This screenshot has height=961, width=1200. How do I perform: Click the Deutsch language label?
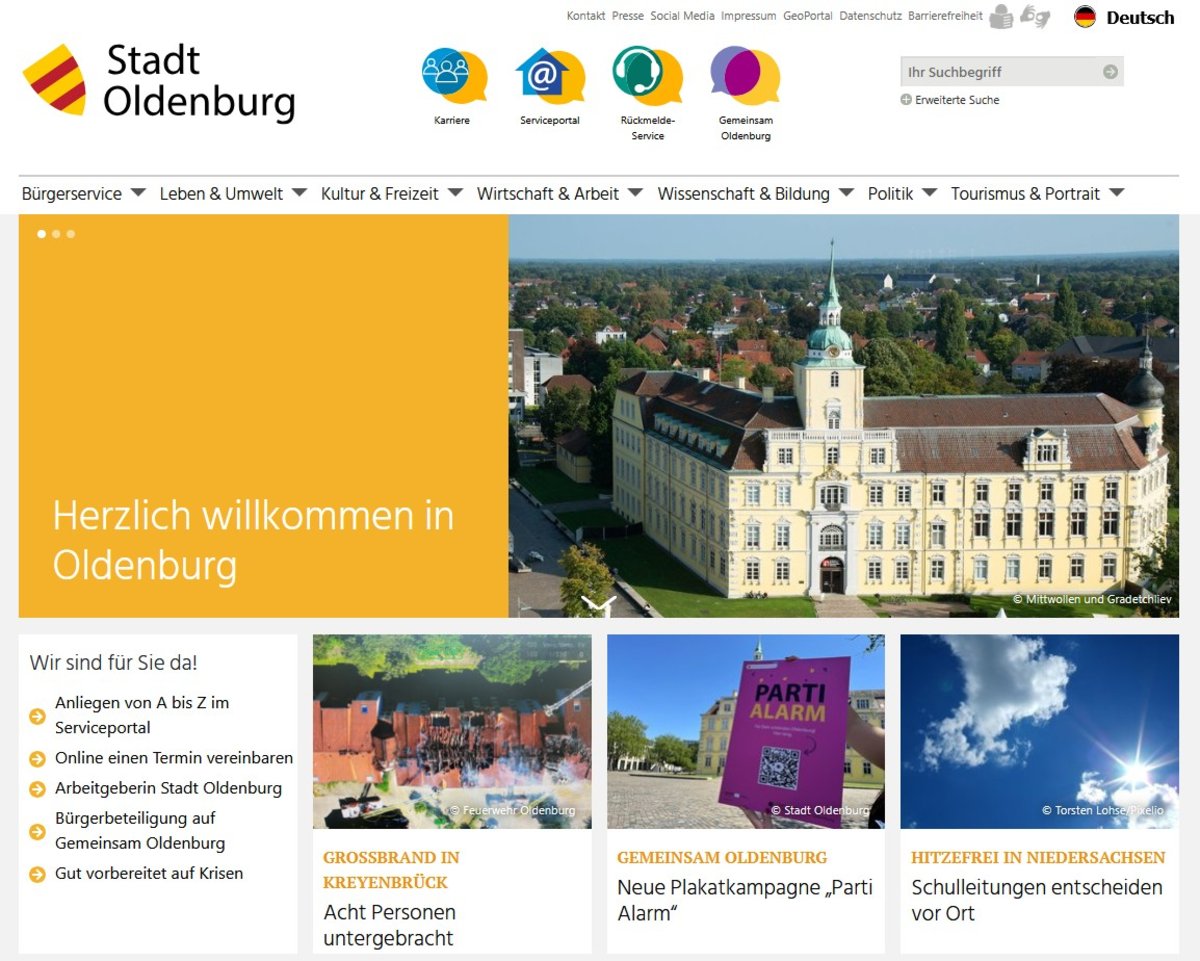[1140, 18]
